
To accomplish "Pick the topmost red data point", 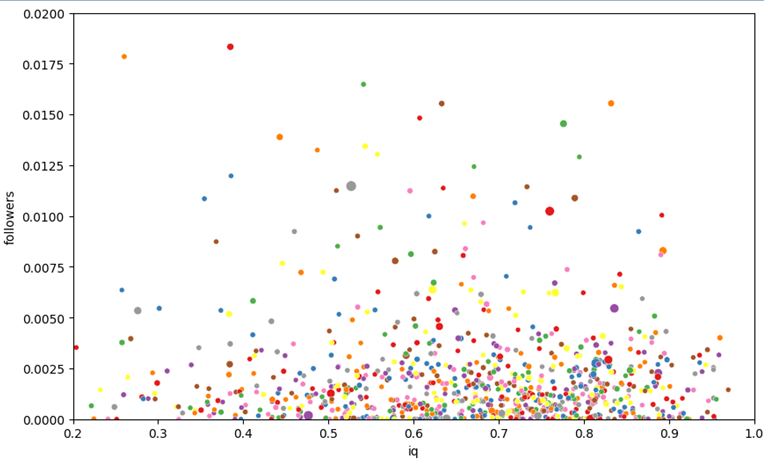I will 230,47.
